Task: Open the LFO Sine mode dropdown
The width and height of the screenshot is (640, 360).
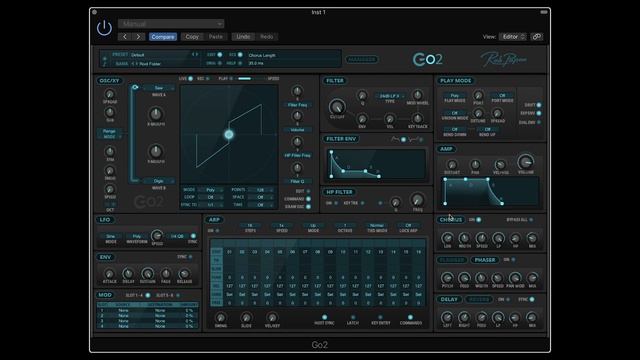Action: pyautogui.click(x=111, y=236)
